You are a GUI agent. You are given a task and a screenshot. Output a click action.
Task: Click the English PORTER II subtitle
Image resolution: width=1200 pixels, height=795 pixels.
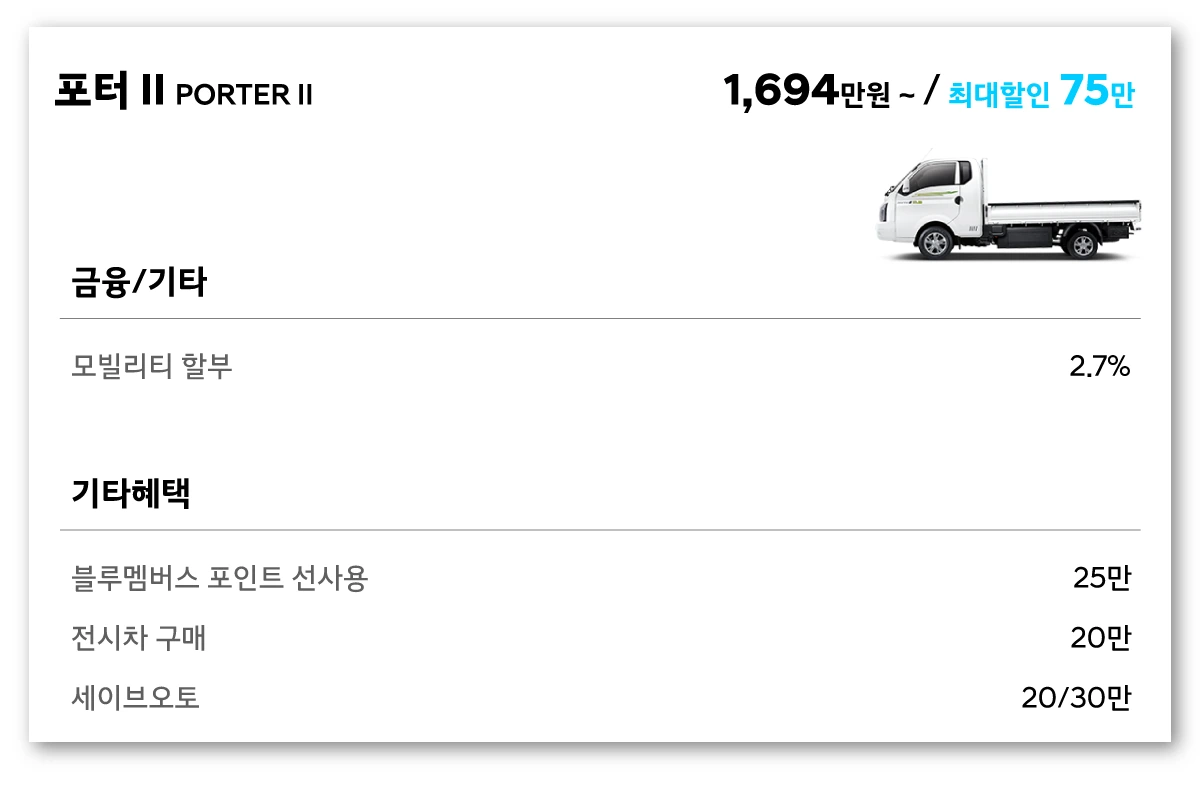pyautogui.click(x=243, y=95)
